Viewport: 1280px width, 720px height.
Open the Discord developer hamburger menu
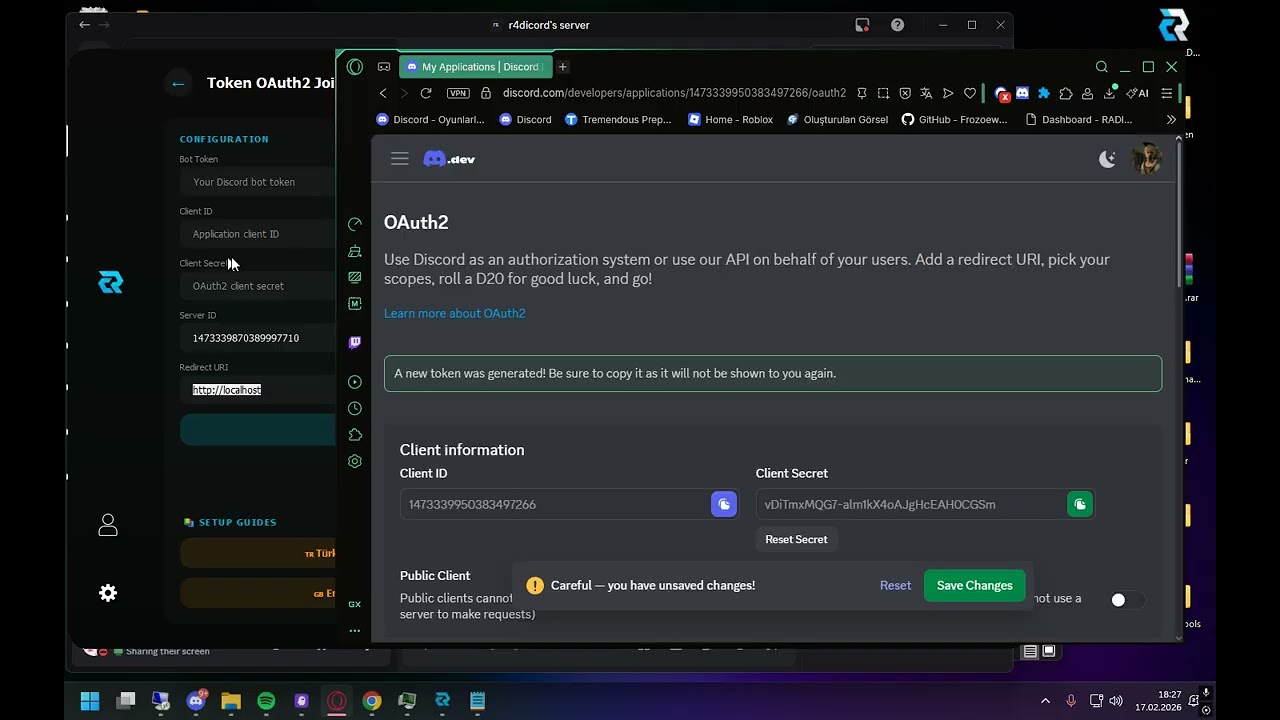click(400, 158)
